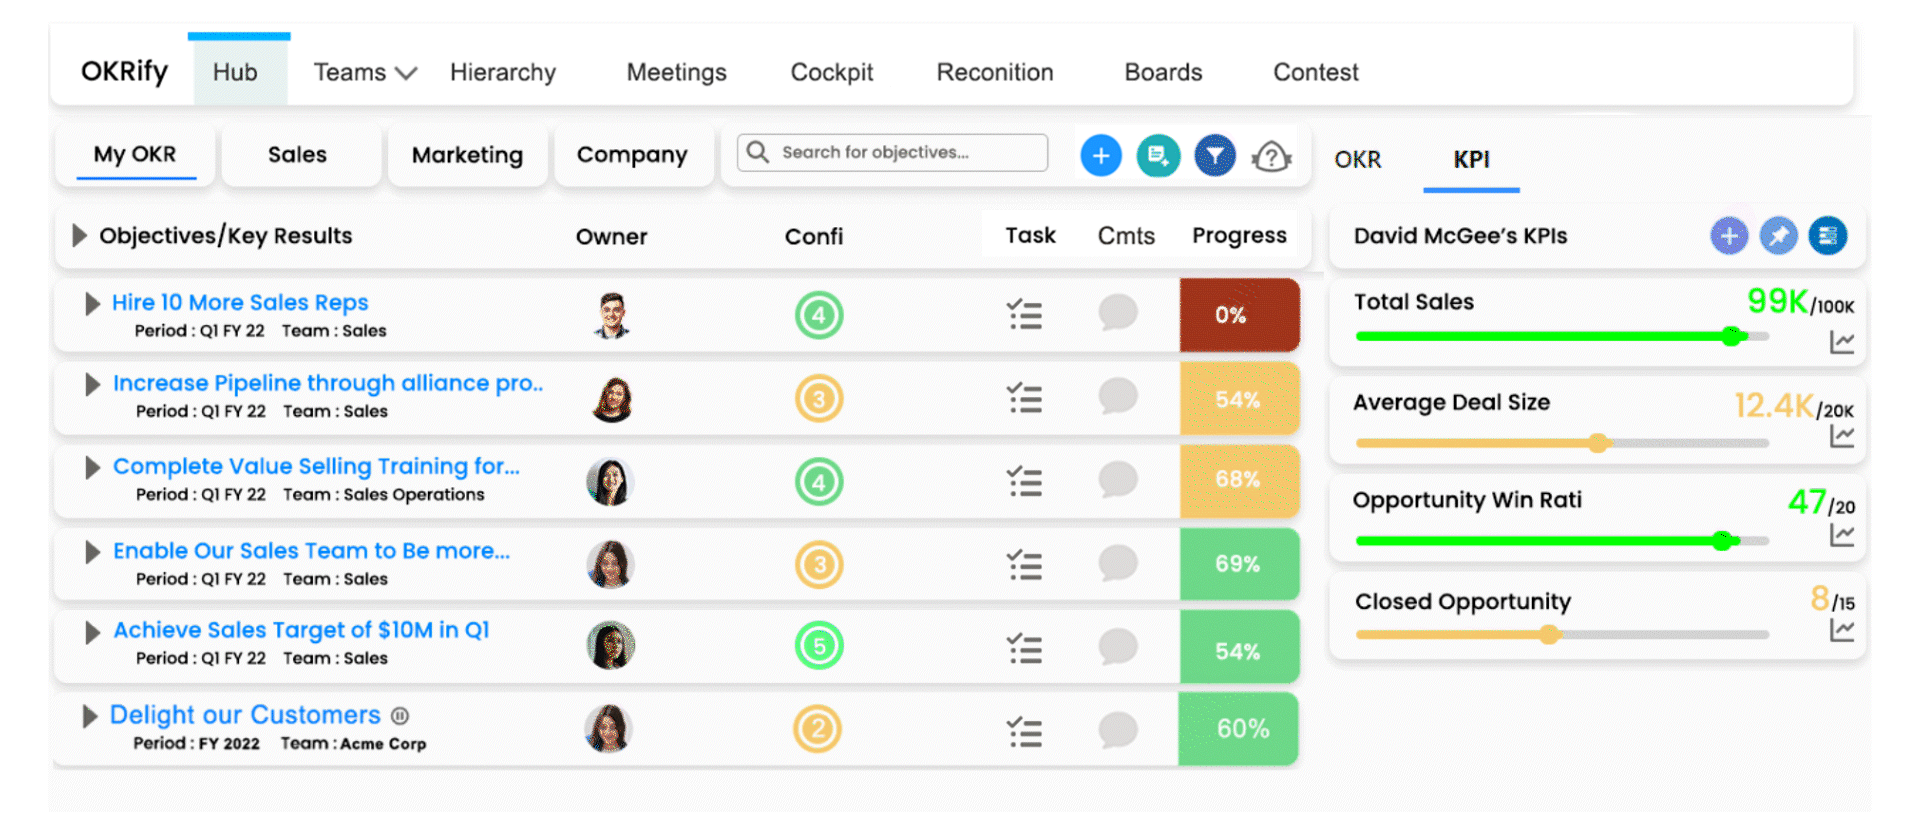
Task: Click the pin icon in KPI header
Action: tap(1778, 236)
